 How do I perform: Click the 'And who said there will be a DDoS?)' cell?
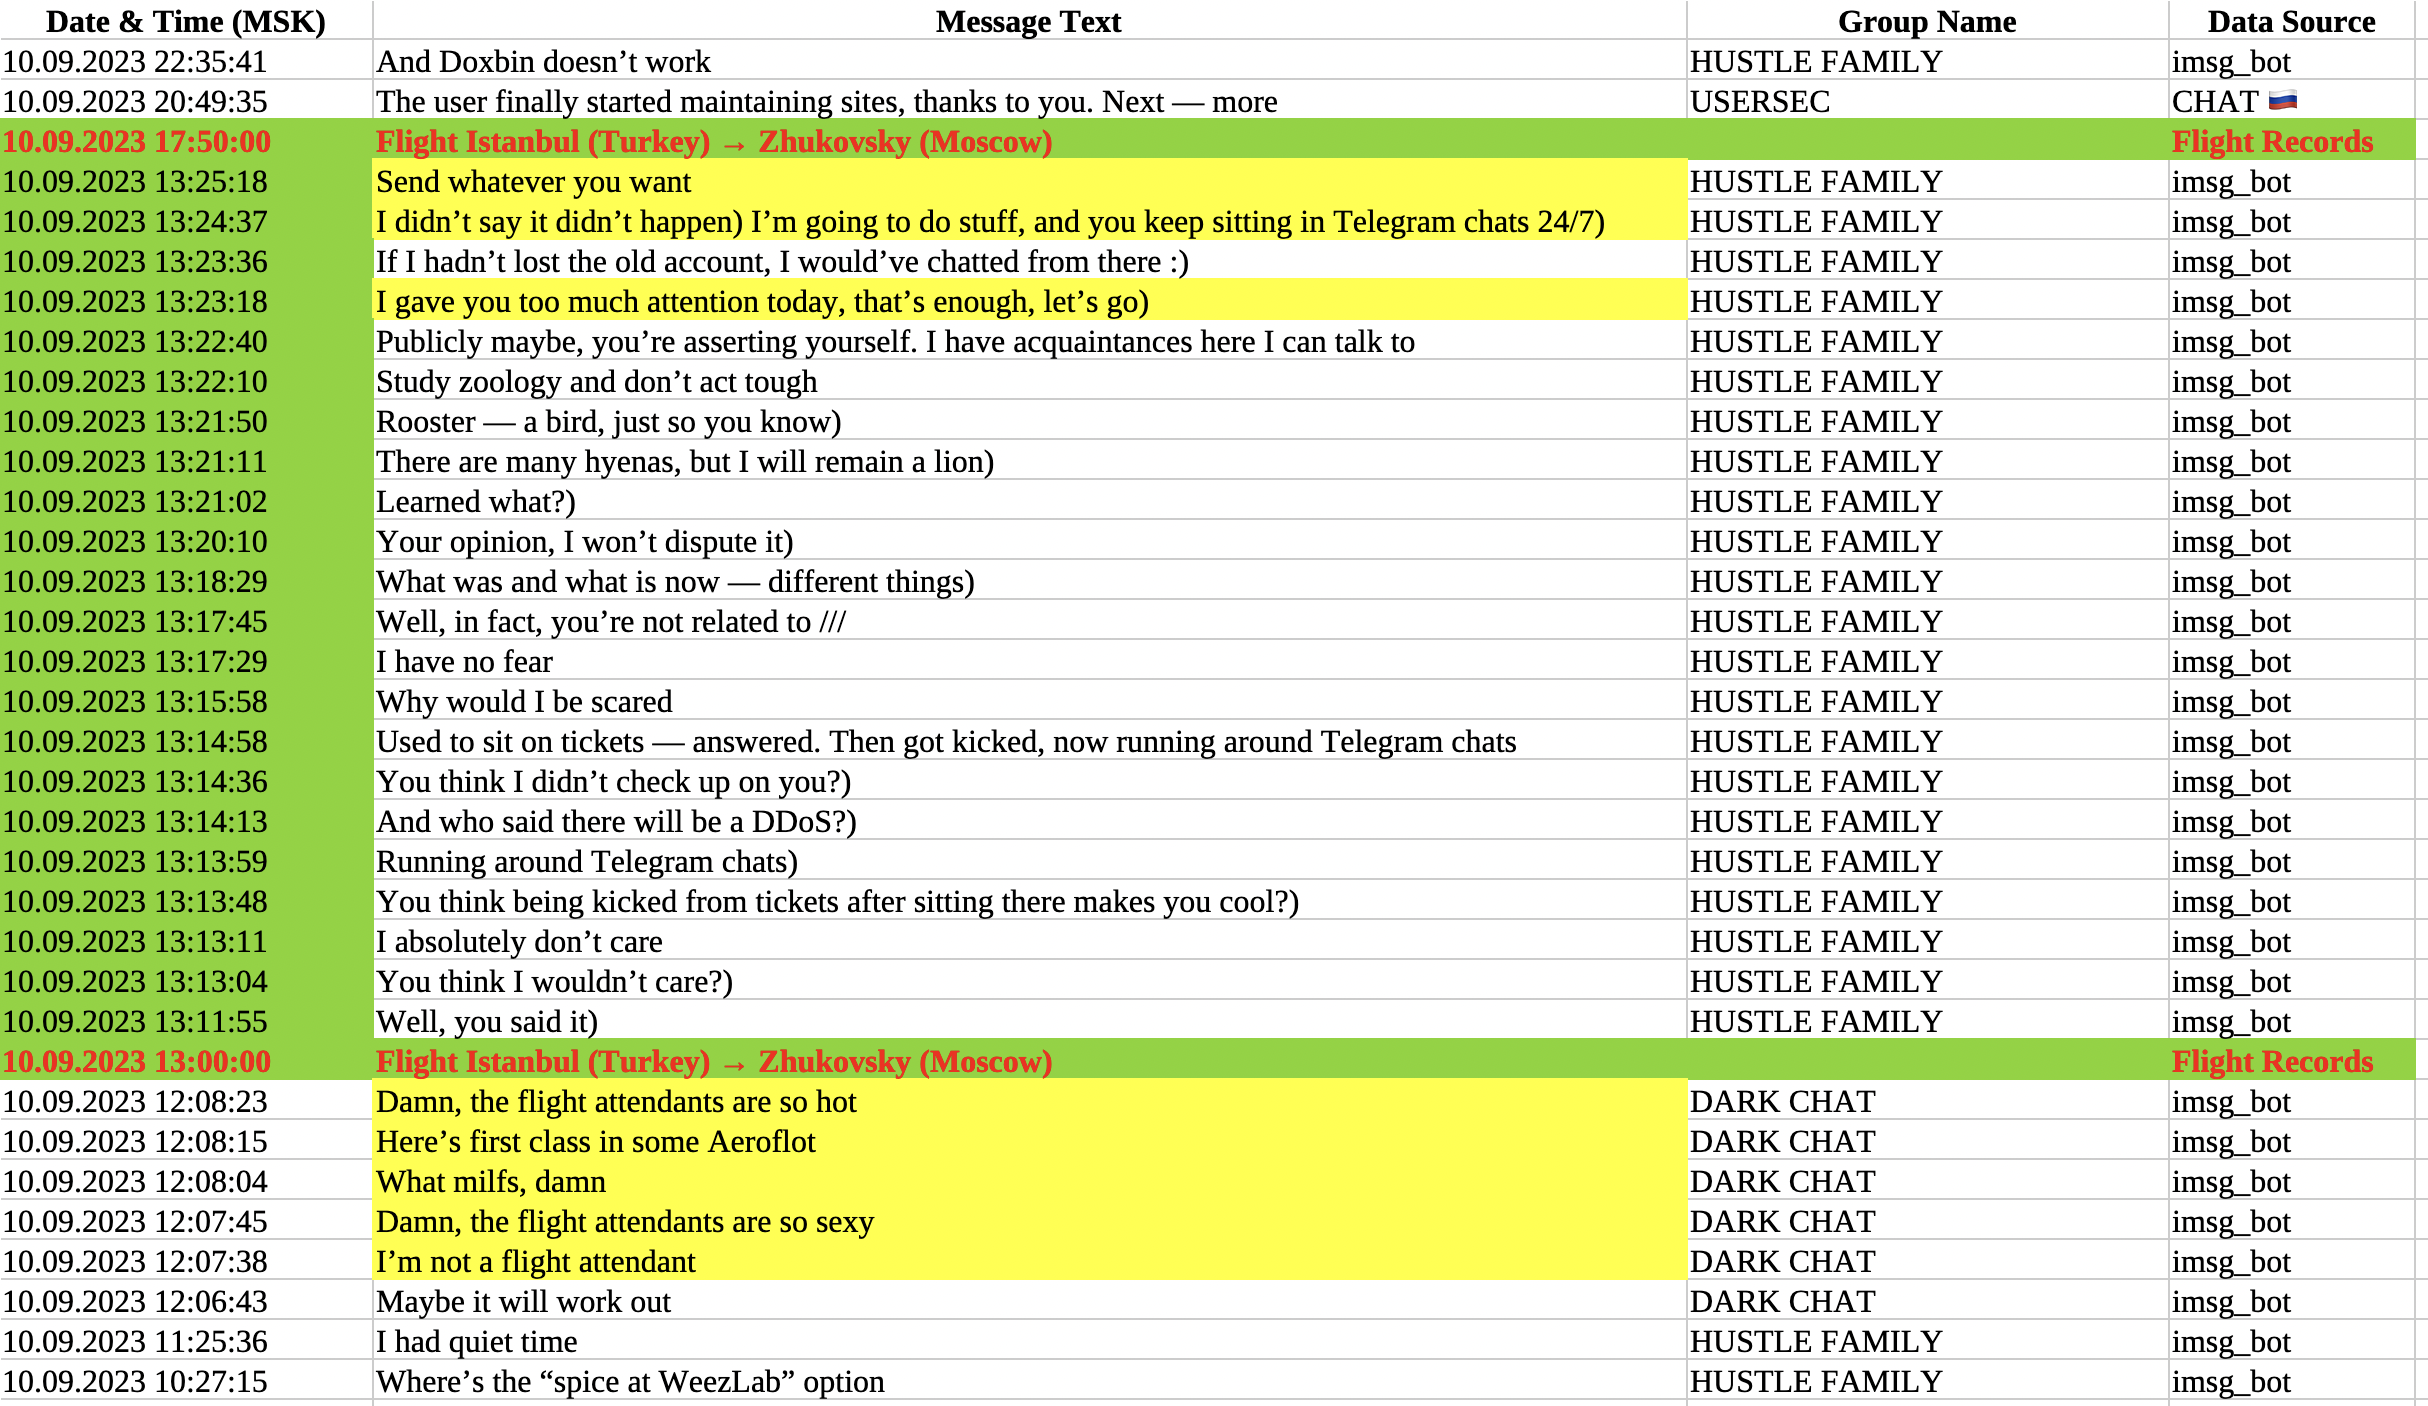point(616,821)
